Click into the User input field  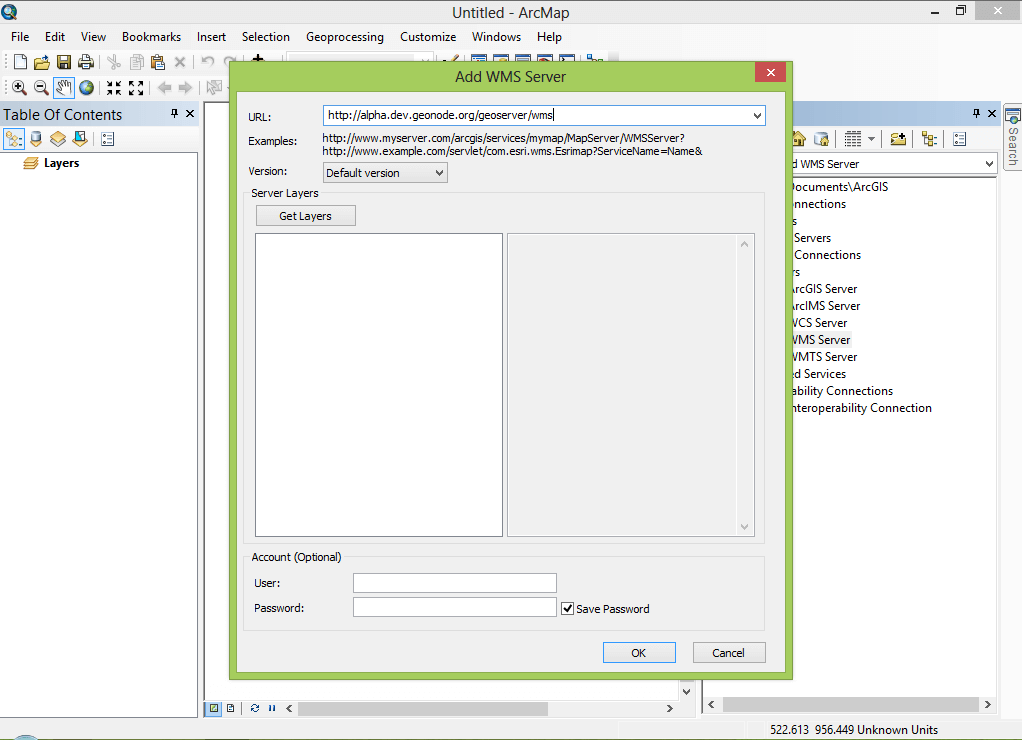pyautogui.click(x=455, y=583)
